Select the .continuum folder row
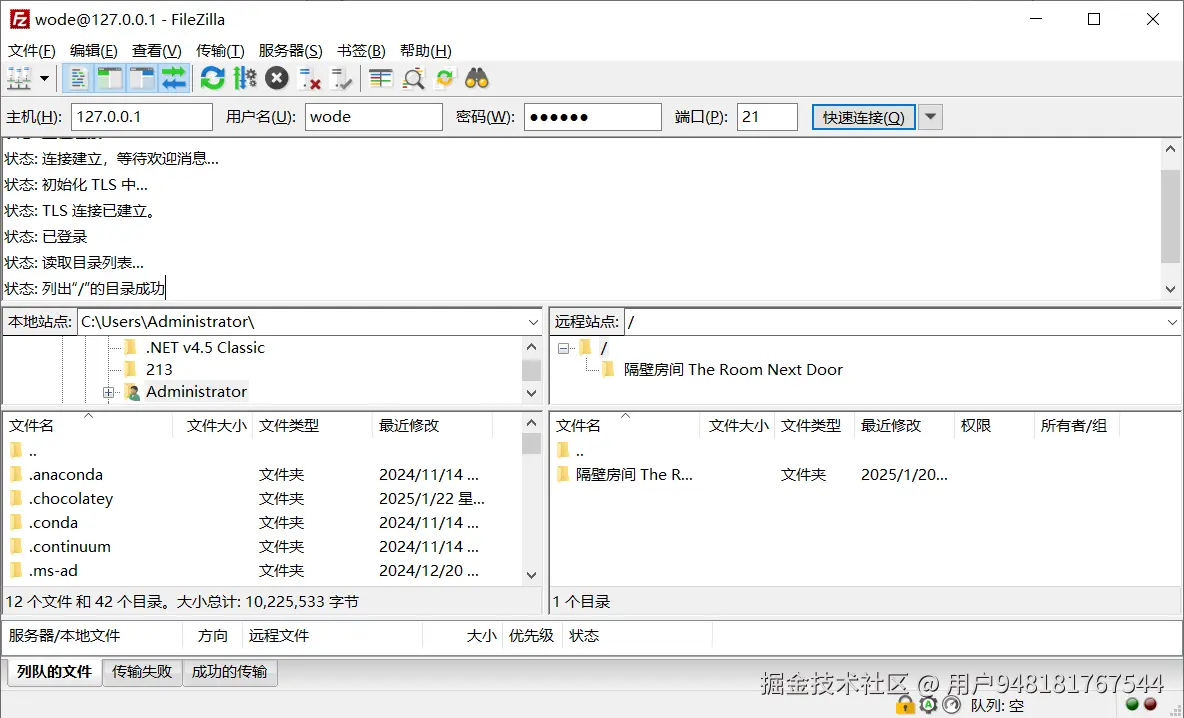Screen dimensions: 1184x718 tap(261, 547)
